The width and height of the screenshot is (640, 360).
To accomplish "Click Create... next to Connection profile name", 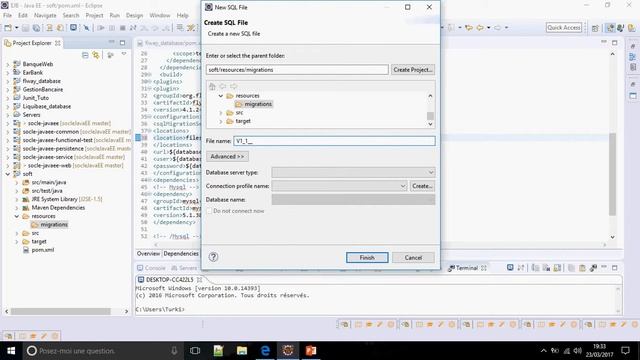I will coord(422,186).
